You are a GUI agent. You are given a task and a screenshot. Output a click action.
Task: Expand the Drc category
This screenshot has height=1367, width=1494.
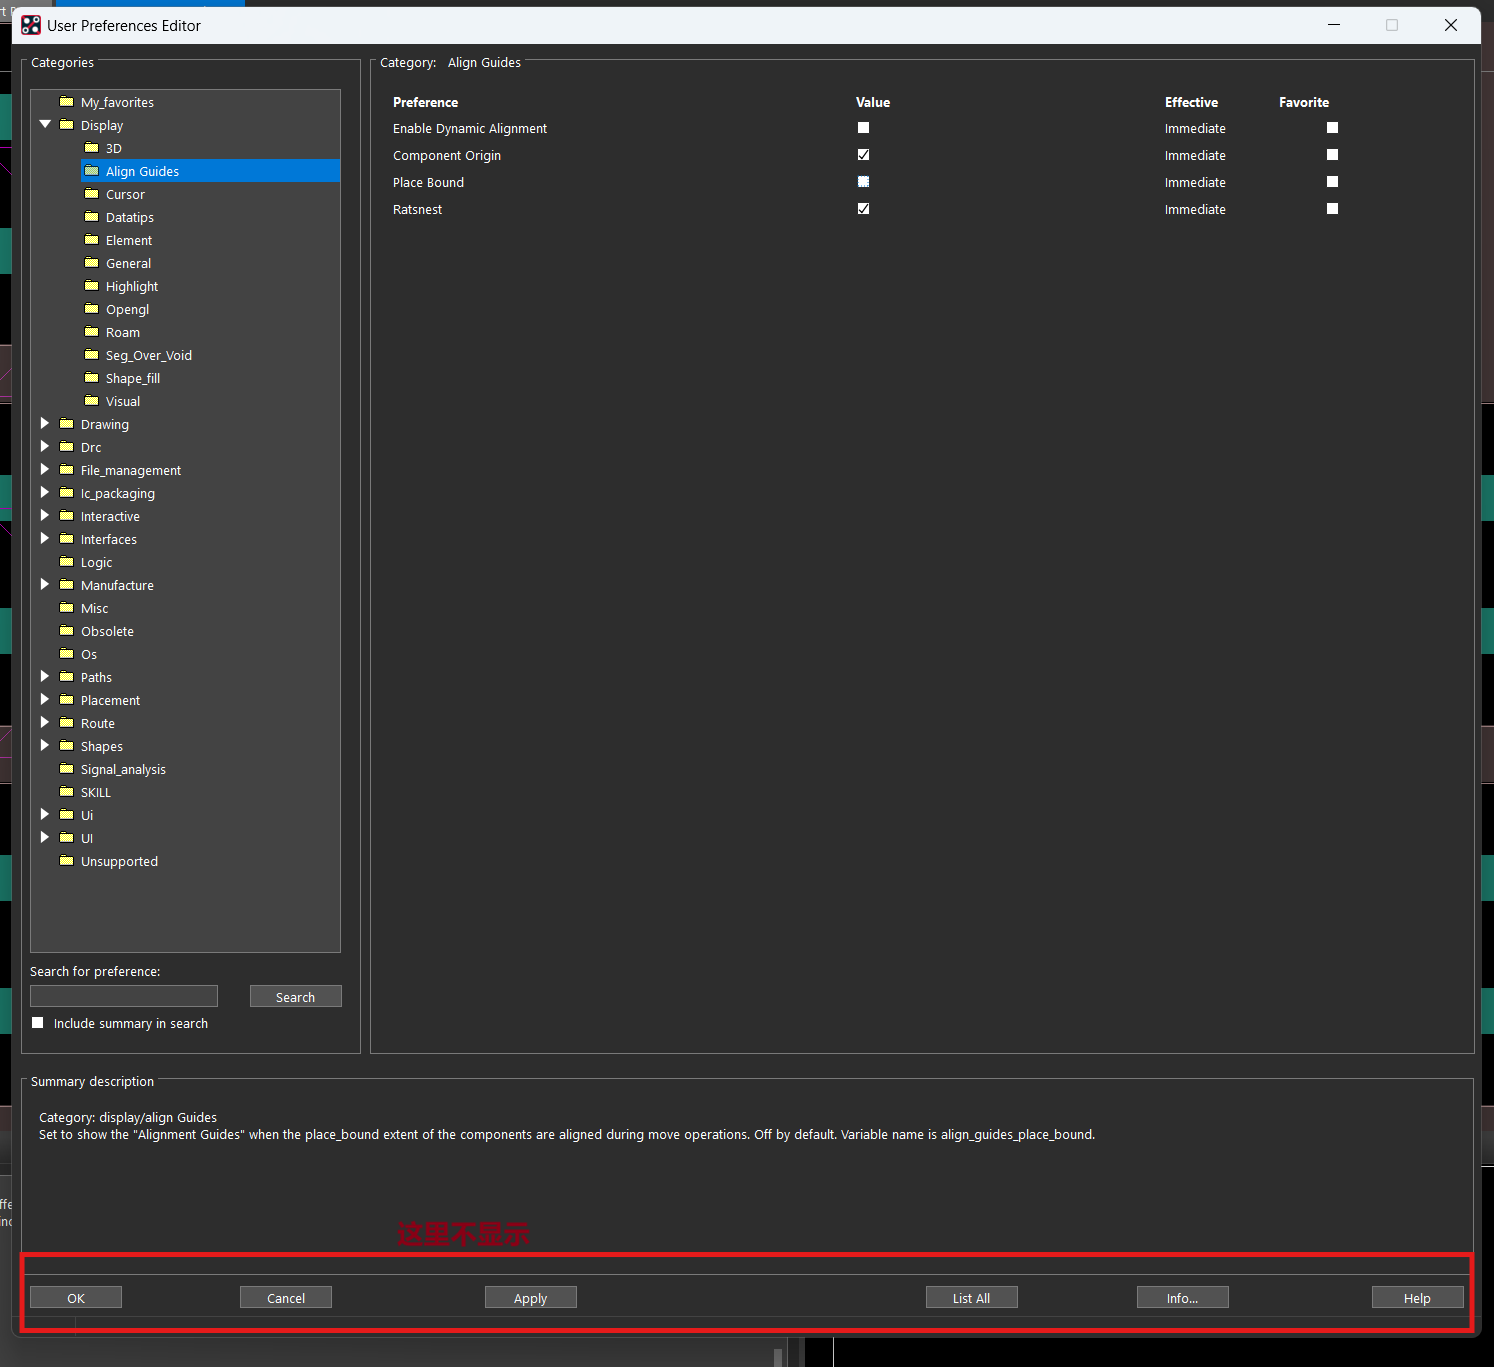coord(45,446)
